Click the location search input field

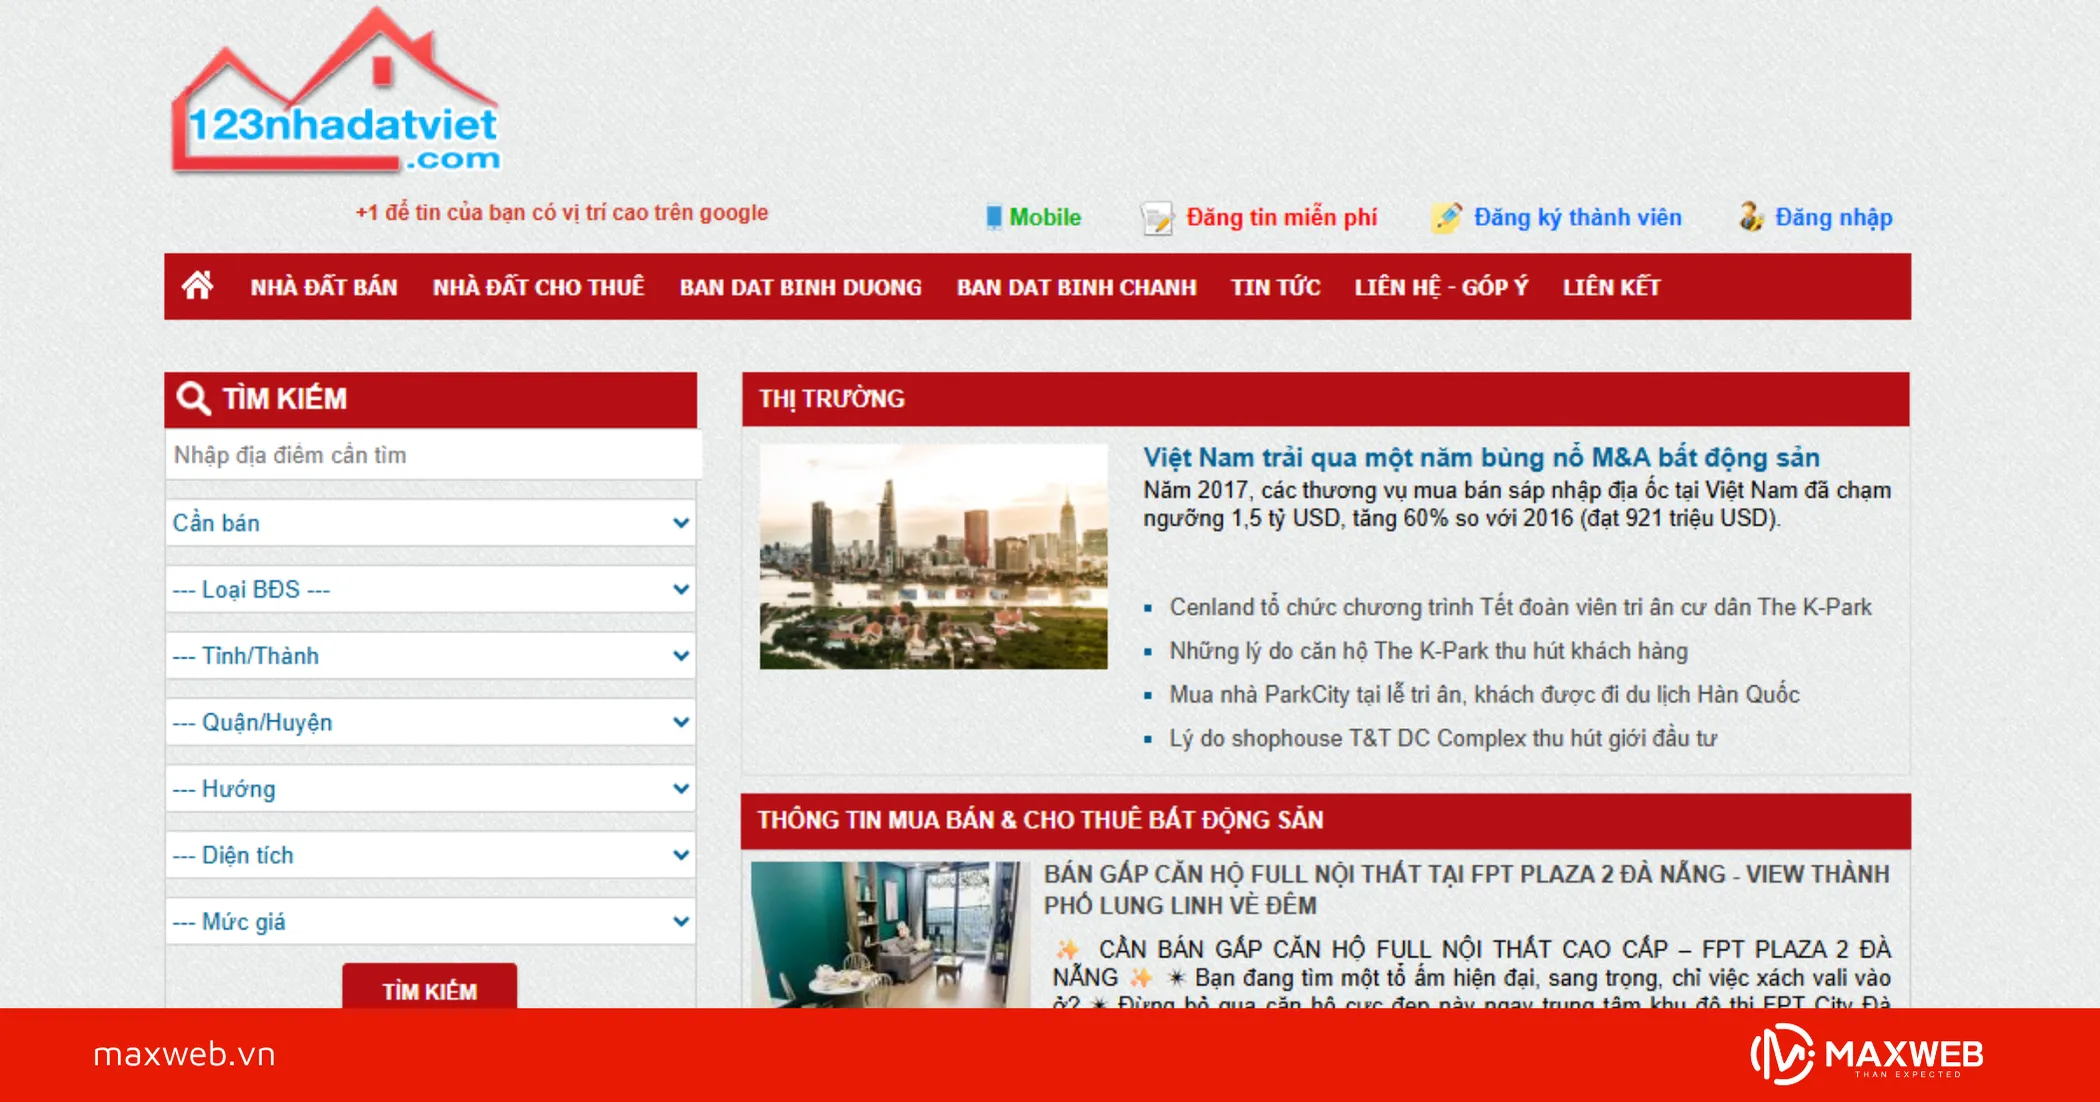(432, 455)
